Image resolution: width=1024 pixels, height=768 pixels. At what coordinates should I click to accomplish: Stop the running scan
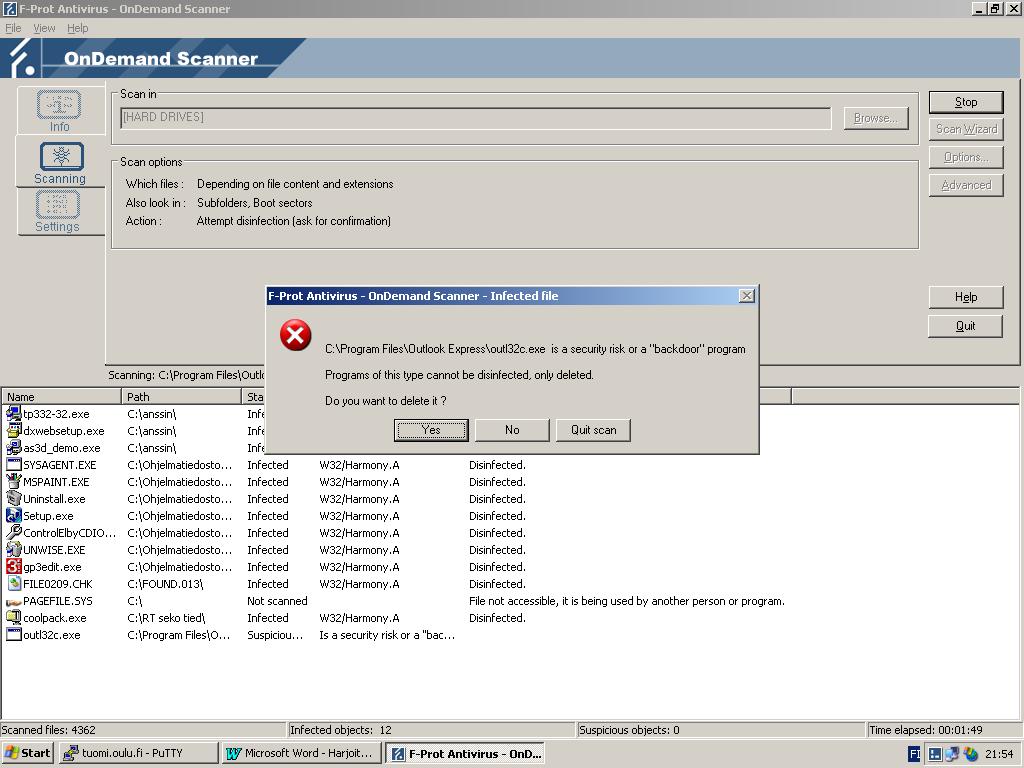click(966, 102)
